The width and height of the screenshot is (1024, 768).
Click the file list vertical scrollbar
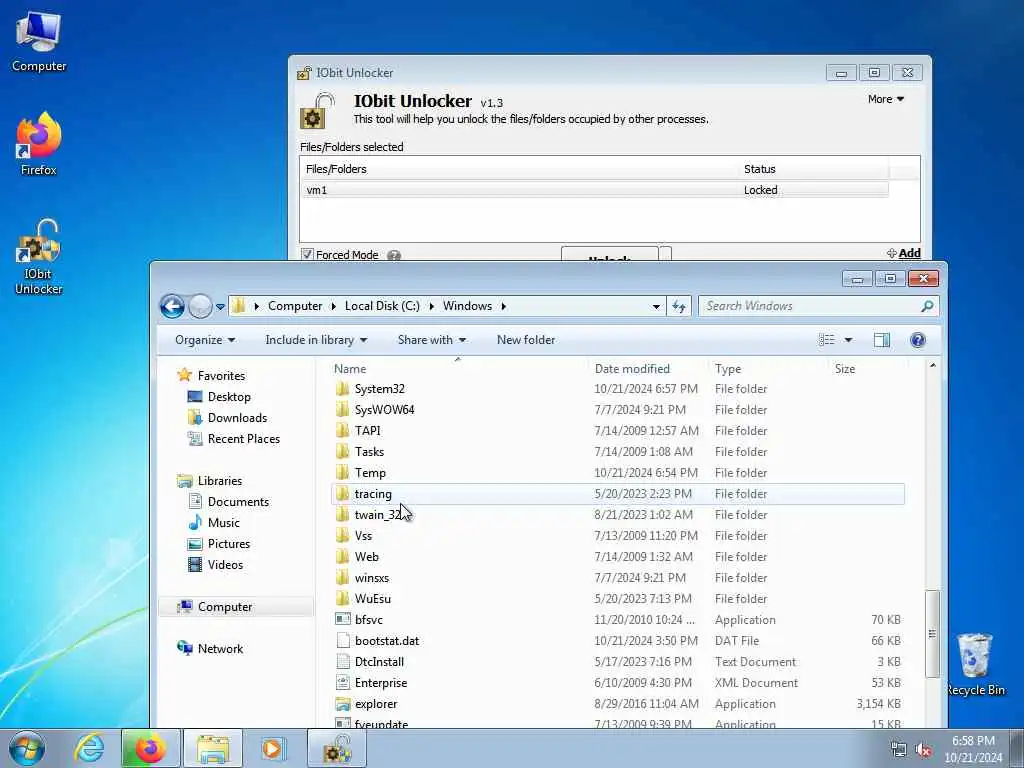click(933, 634)
